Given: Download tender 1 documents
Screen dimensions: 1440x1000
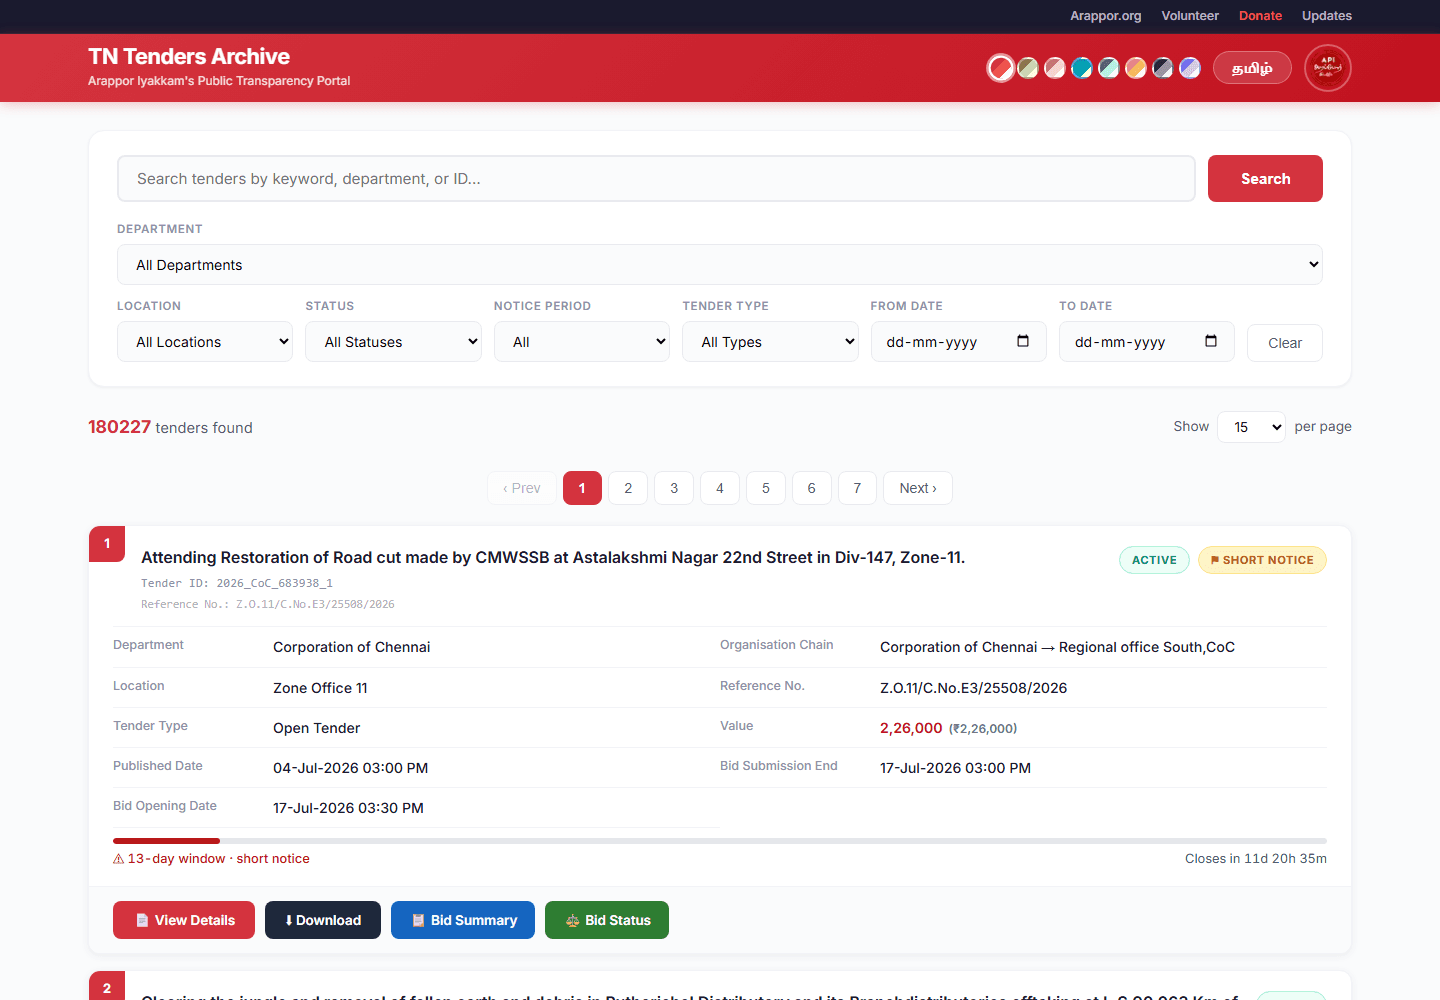Looking at the screenshot, I should click(x=323, y=920).
